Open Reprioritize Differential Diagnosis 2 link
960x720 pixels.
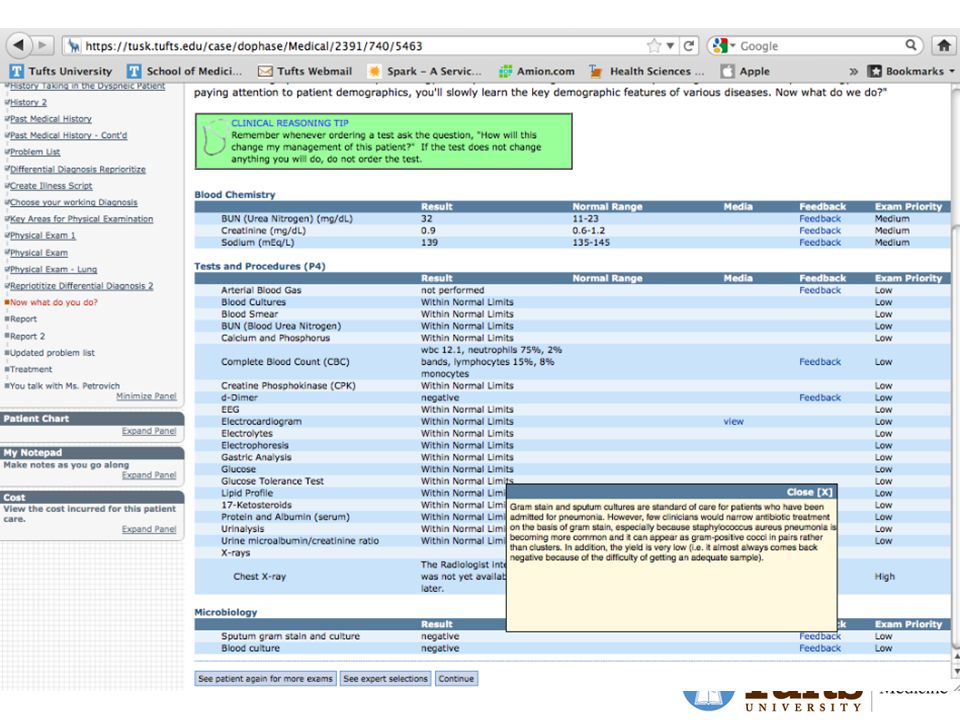tap(81, 286)
